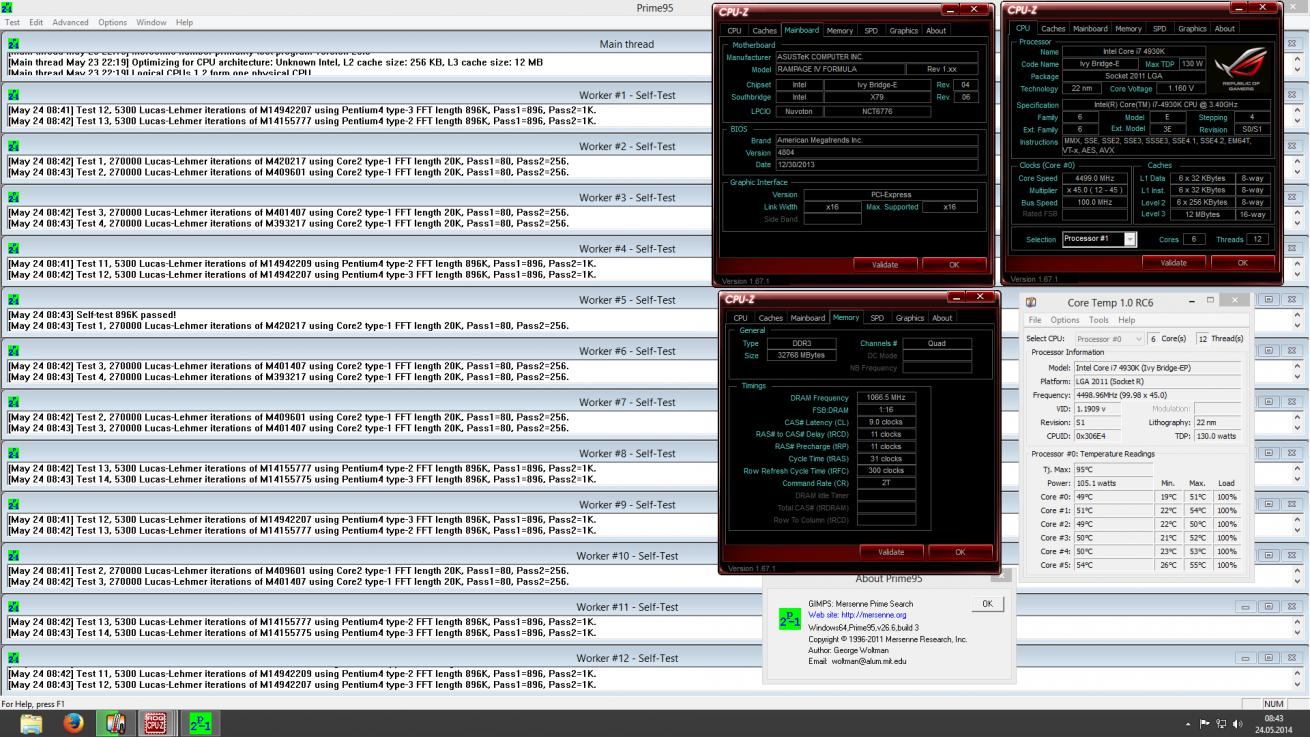Open the volume tray icon
Viewport: 1310px width, 737px height.
(1237, 724)
